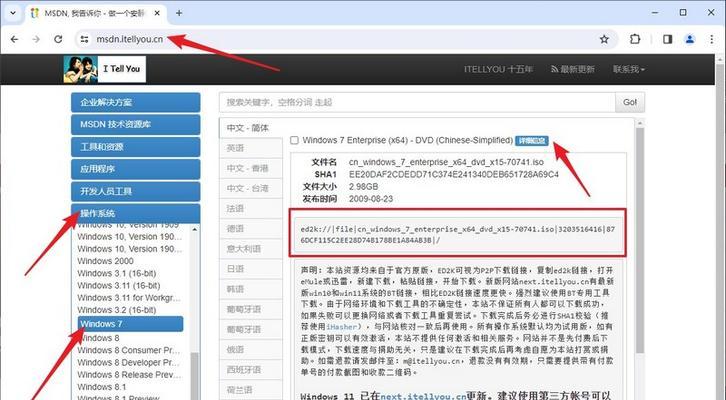Click the 2009-08-23 release date value
This screenshot has width=726, height=400.
coord(371,199)
